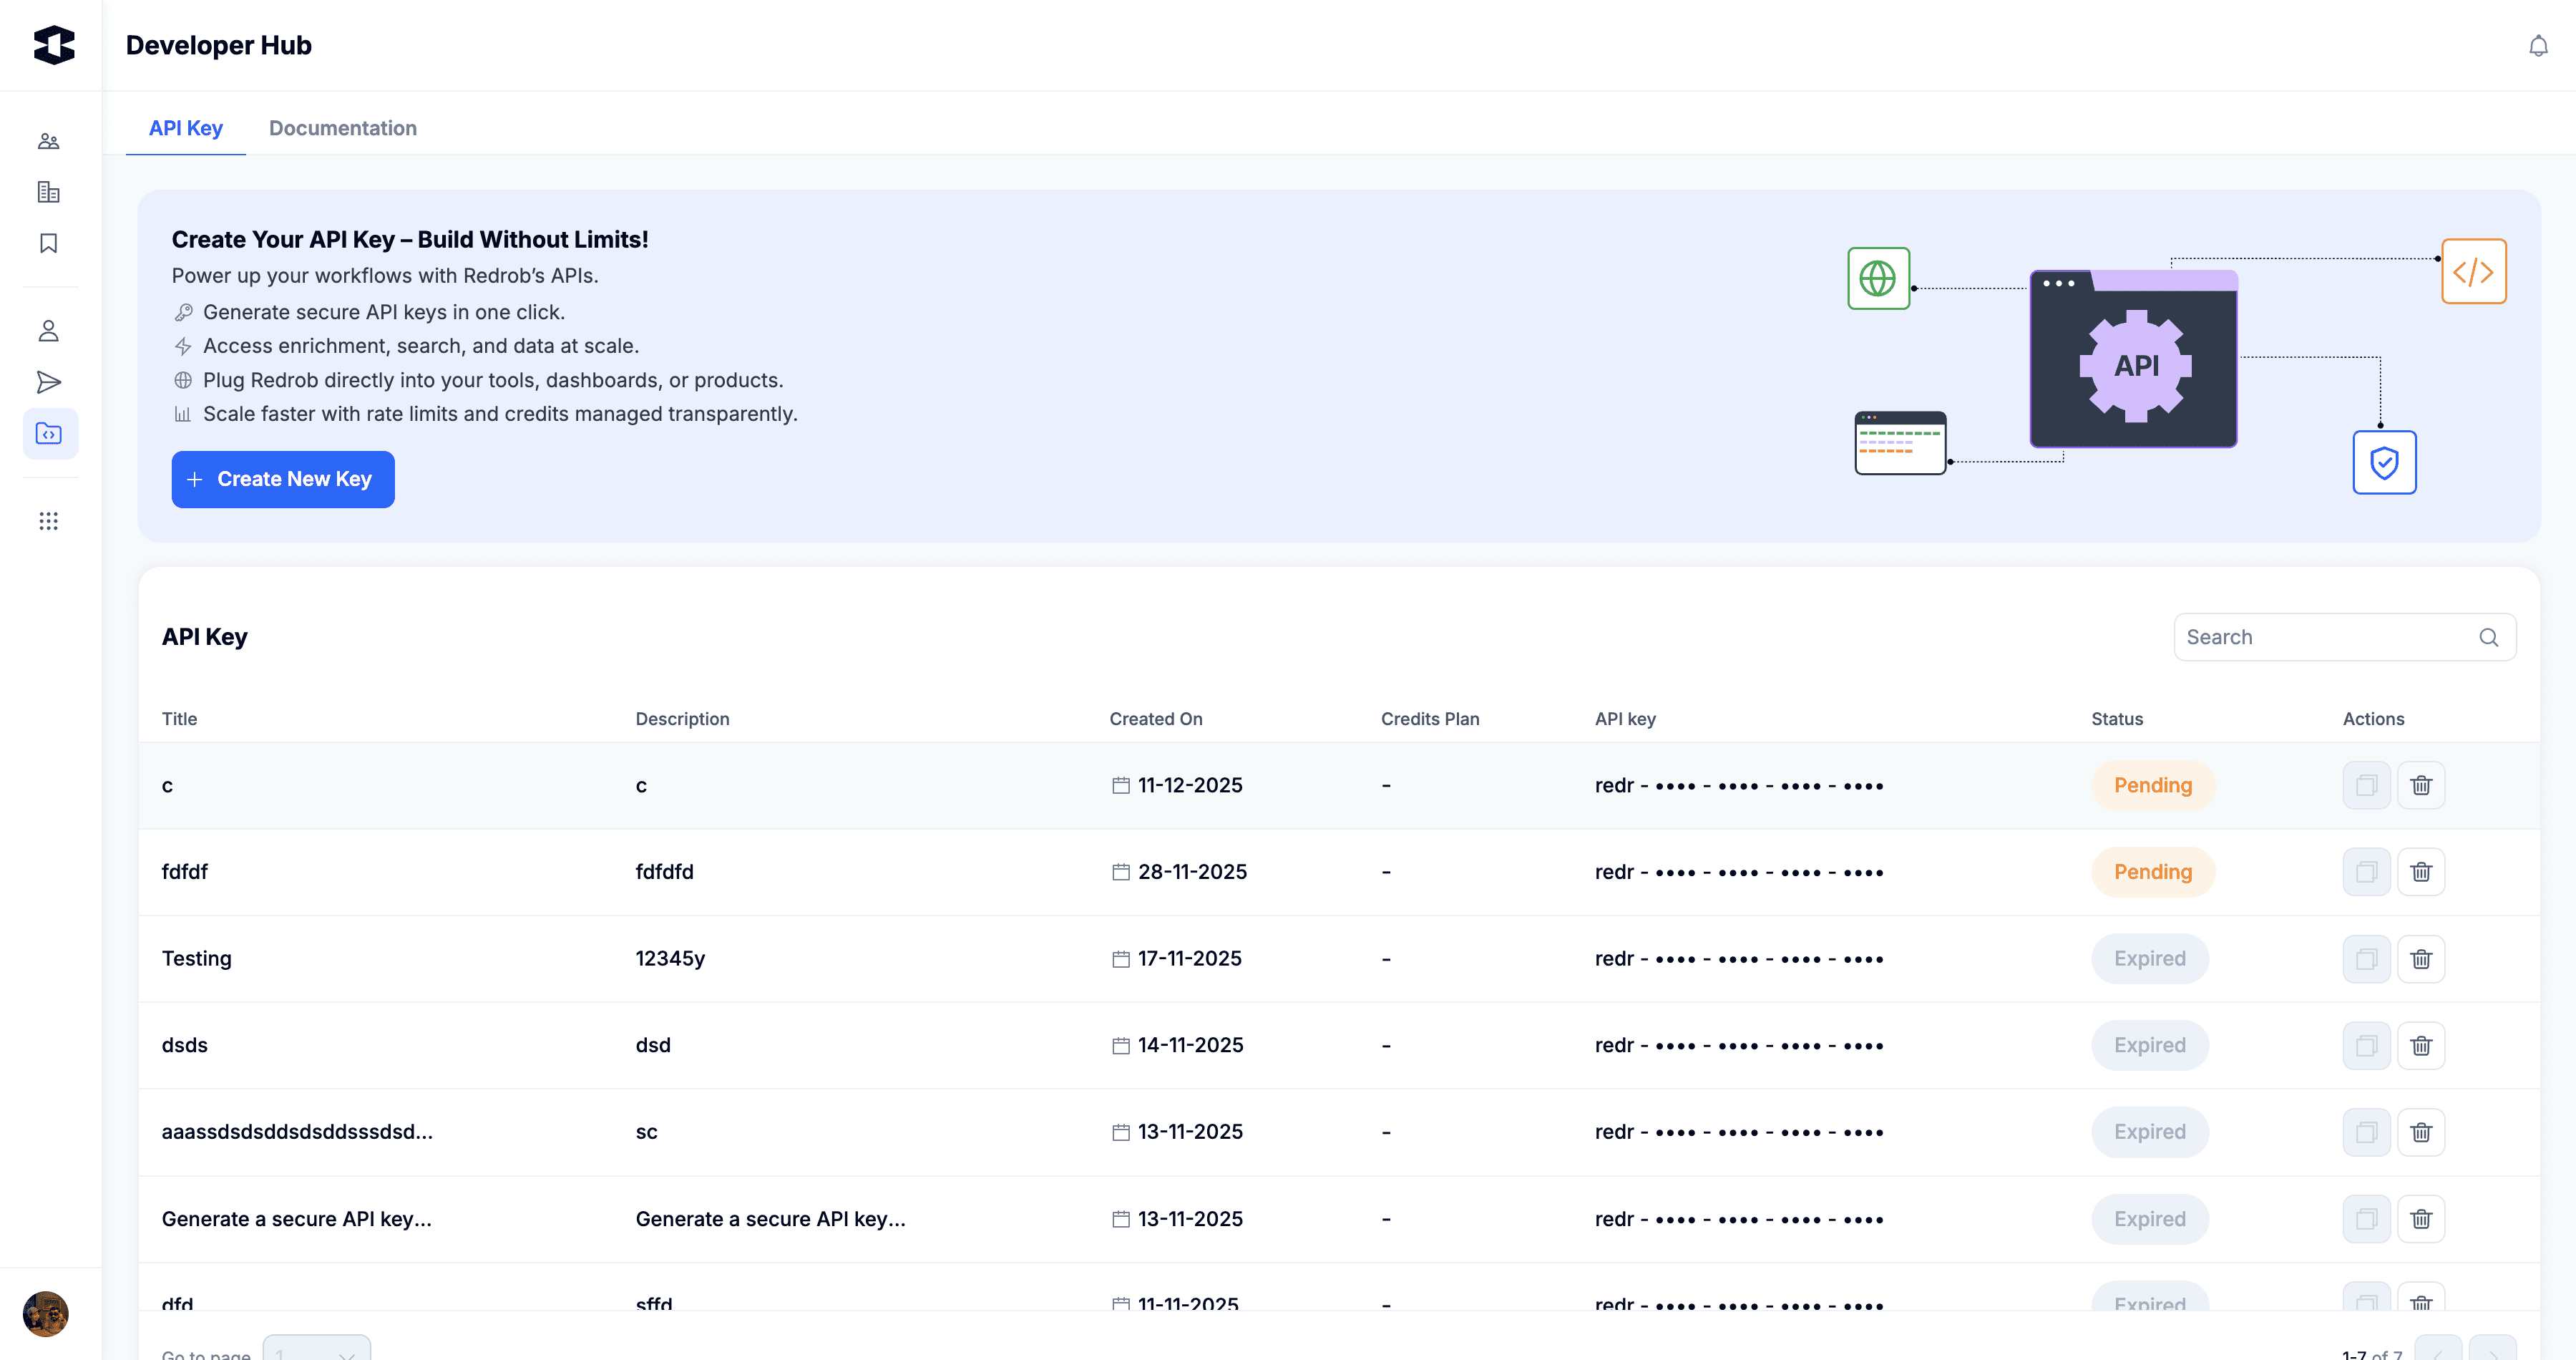Delete the 'fdfdf' API key
The width and height of the screenshot is (2576, 1360).
2420,872
